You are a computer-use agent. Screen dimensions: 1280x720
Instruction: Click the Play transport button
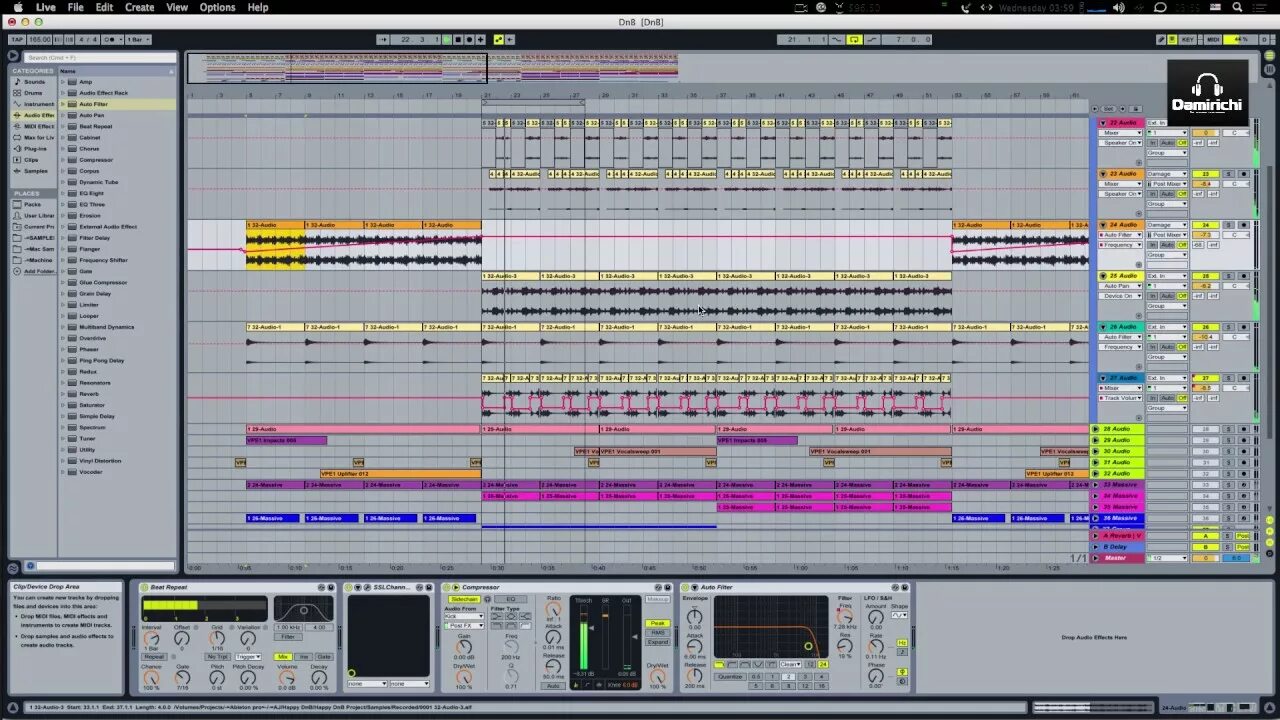coord(447,39)
